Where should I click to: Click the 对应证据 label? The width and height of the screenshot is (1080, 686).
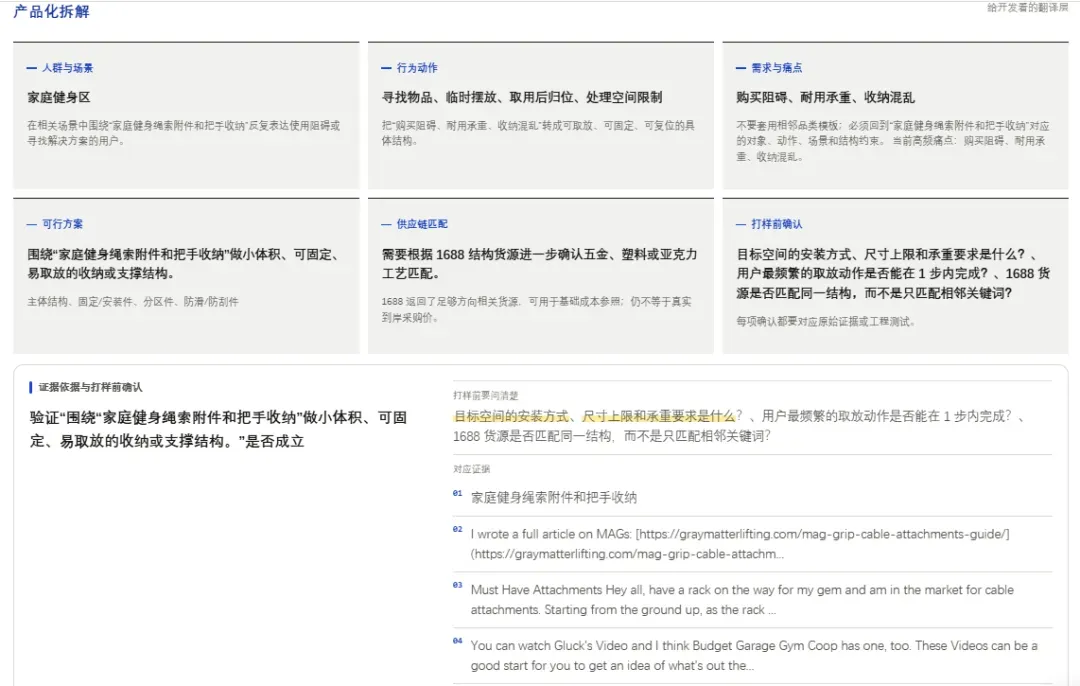click(472, 469)
